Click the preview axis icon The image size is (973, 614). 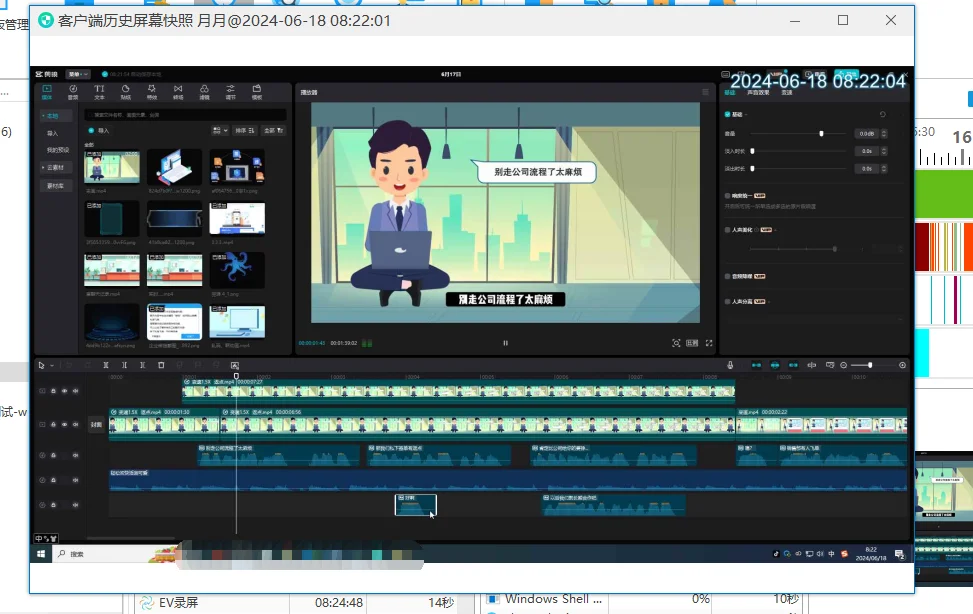pyautogui.click(x=811, y=365)
